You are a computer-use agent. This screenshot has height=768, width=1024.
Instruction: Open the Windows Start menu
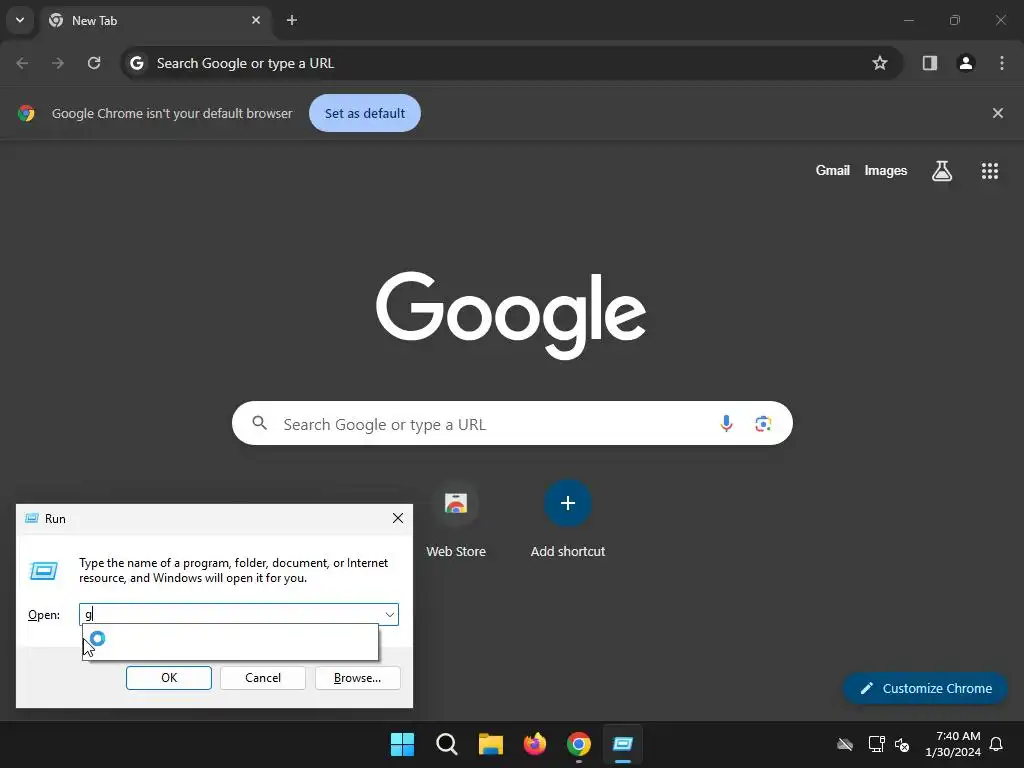point(402,744)
